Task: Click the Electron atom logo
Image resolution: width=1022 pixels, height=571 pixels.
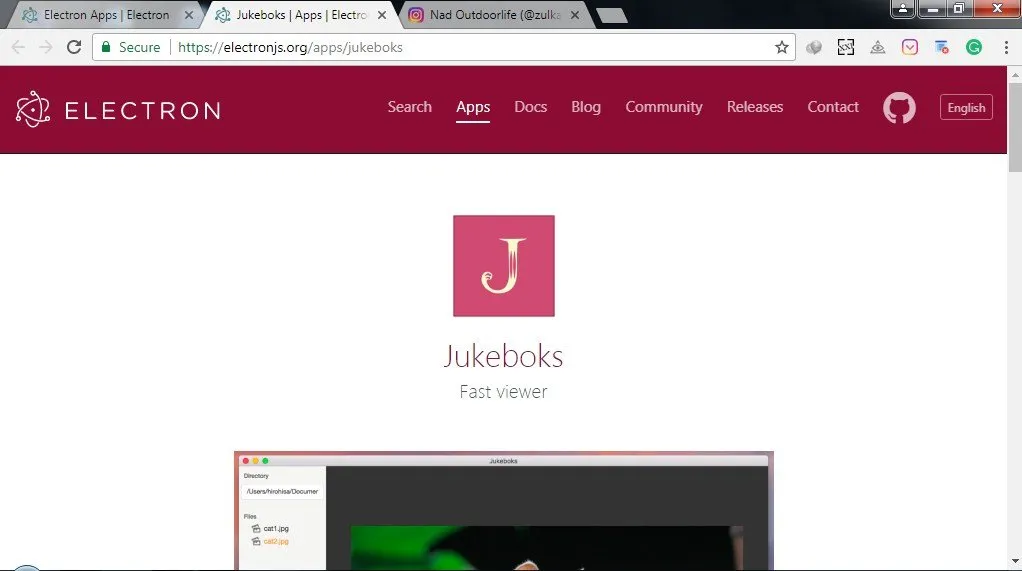Action: pos(33,109)
